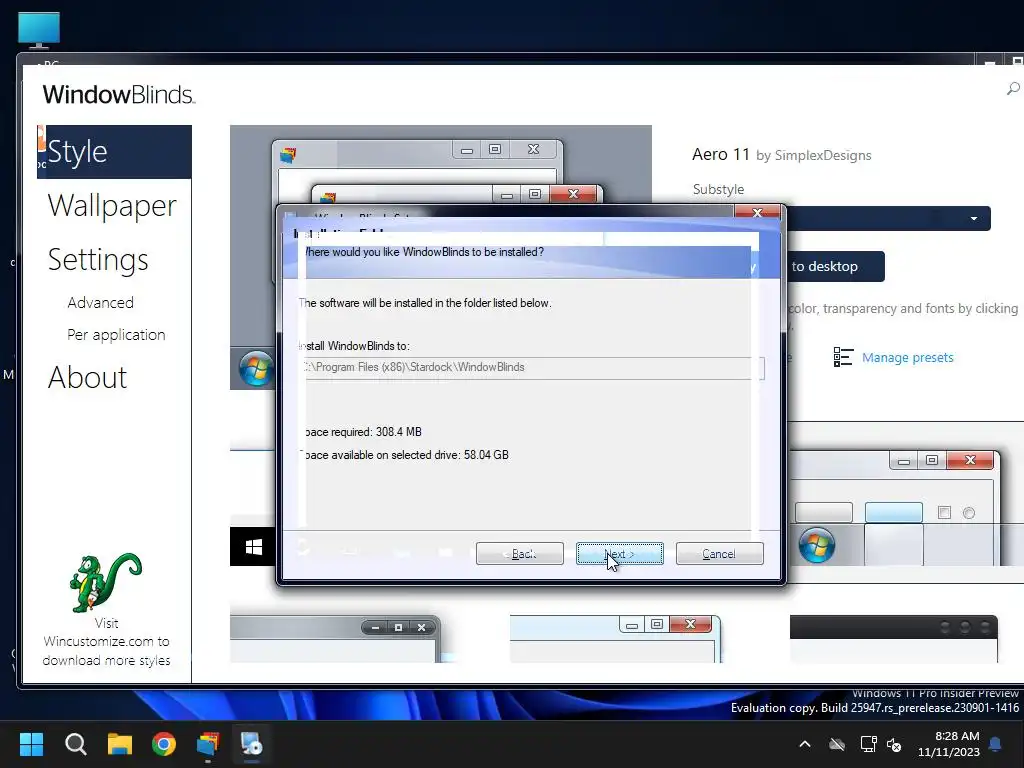1024x768 pixels.
Task: Cancel the WindowBlinds installation
Action: pos(720,554)
